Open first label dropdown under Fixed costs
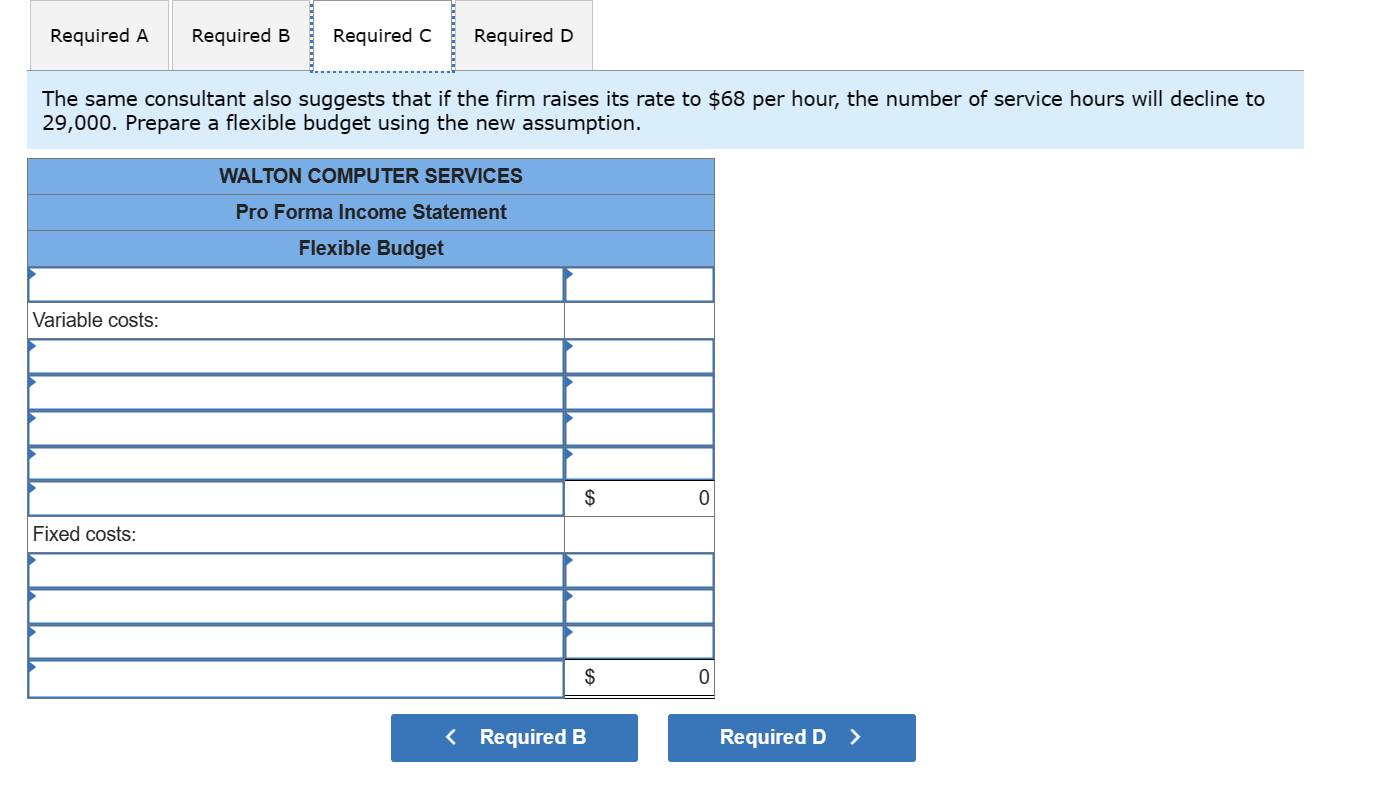 tap(296, 570)
